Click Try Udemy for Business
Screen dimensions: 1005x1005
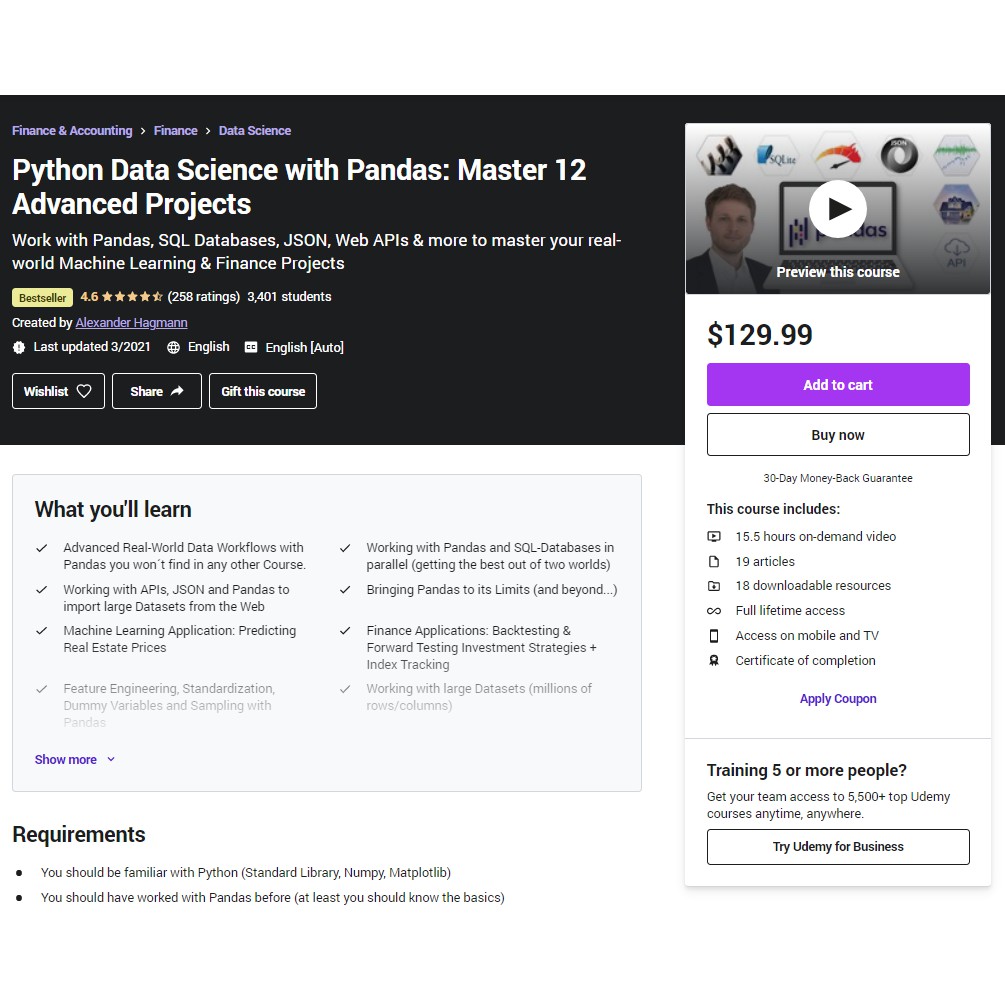[x=838, y=847]
